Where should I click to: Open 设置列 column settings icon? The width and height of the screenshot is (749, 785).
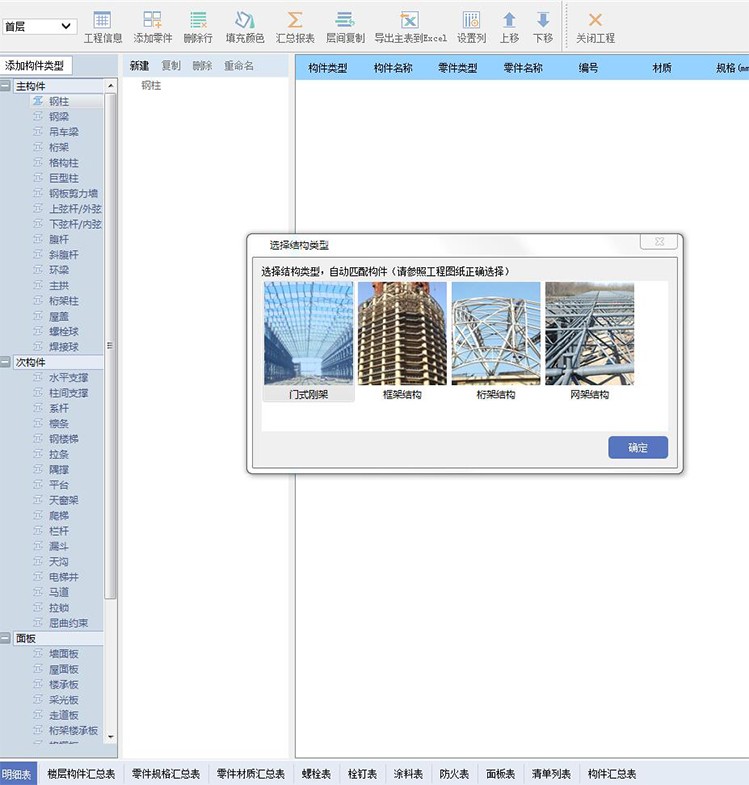[471, 27]
